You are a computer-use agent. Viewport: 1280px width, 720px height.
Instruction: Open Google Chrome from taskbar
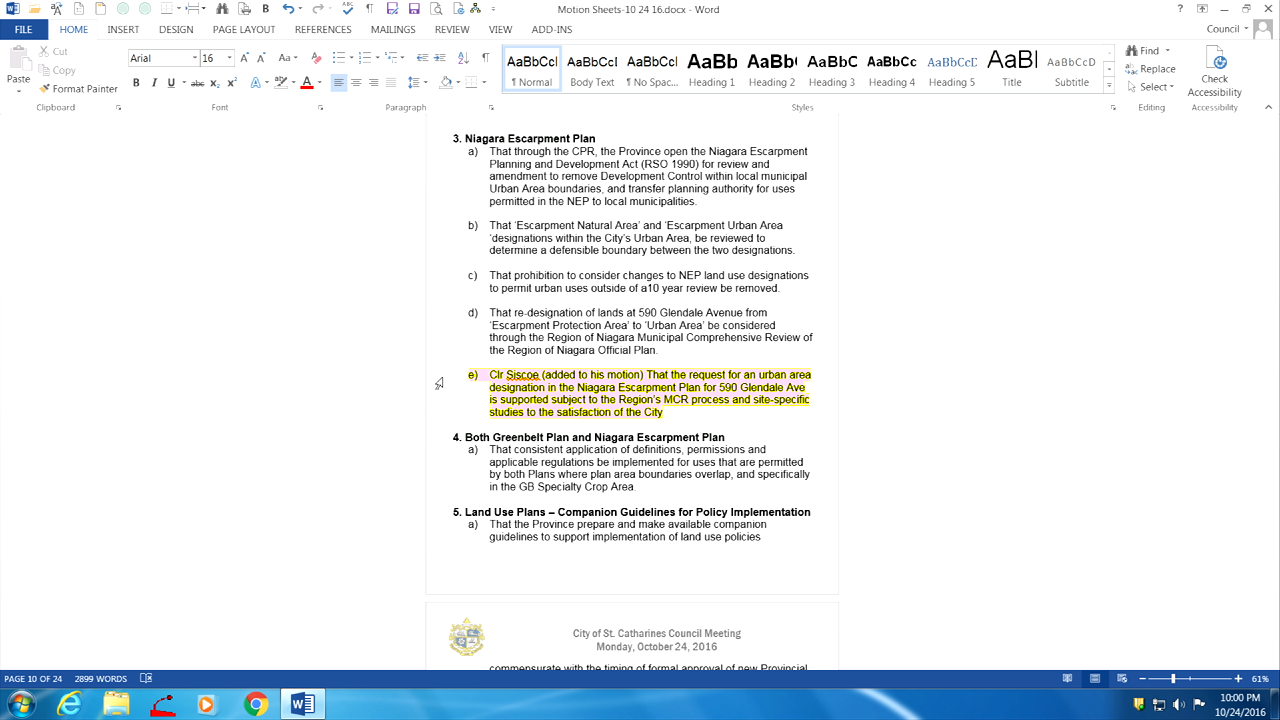pyautogui.click(x=256, y=705)
